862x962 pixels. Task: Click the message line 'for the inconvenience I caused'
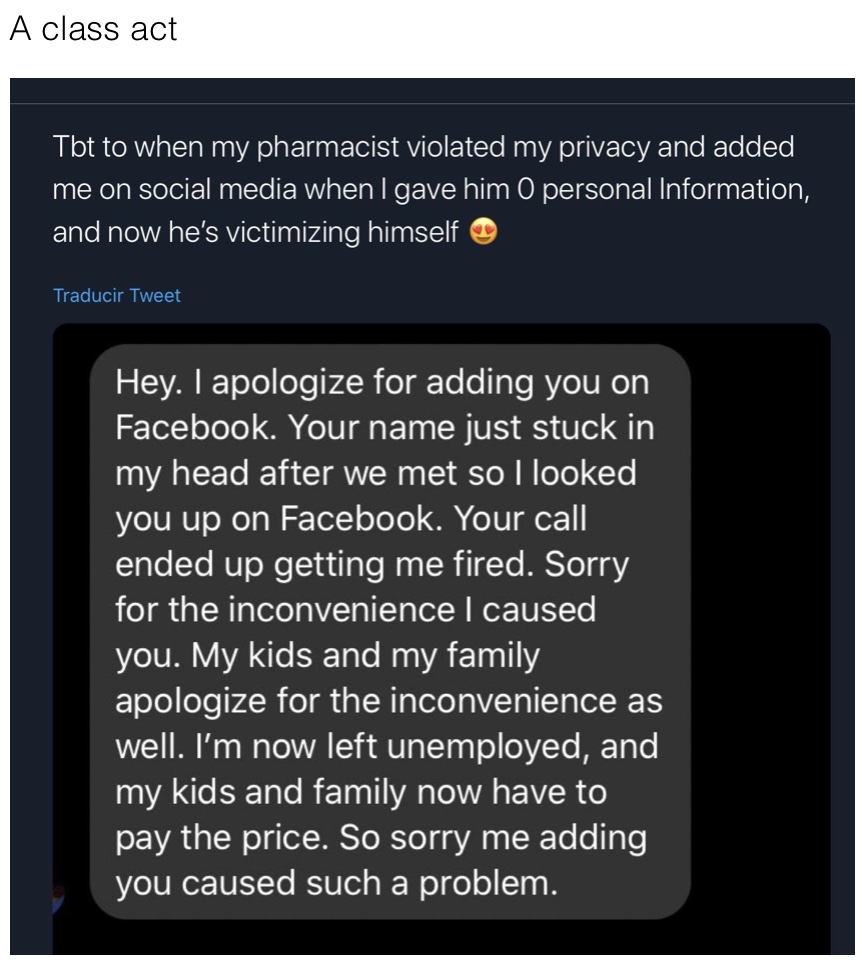coord(355,610)
